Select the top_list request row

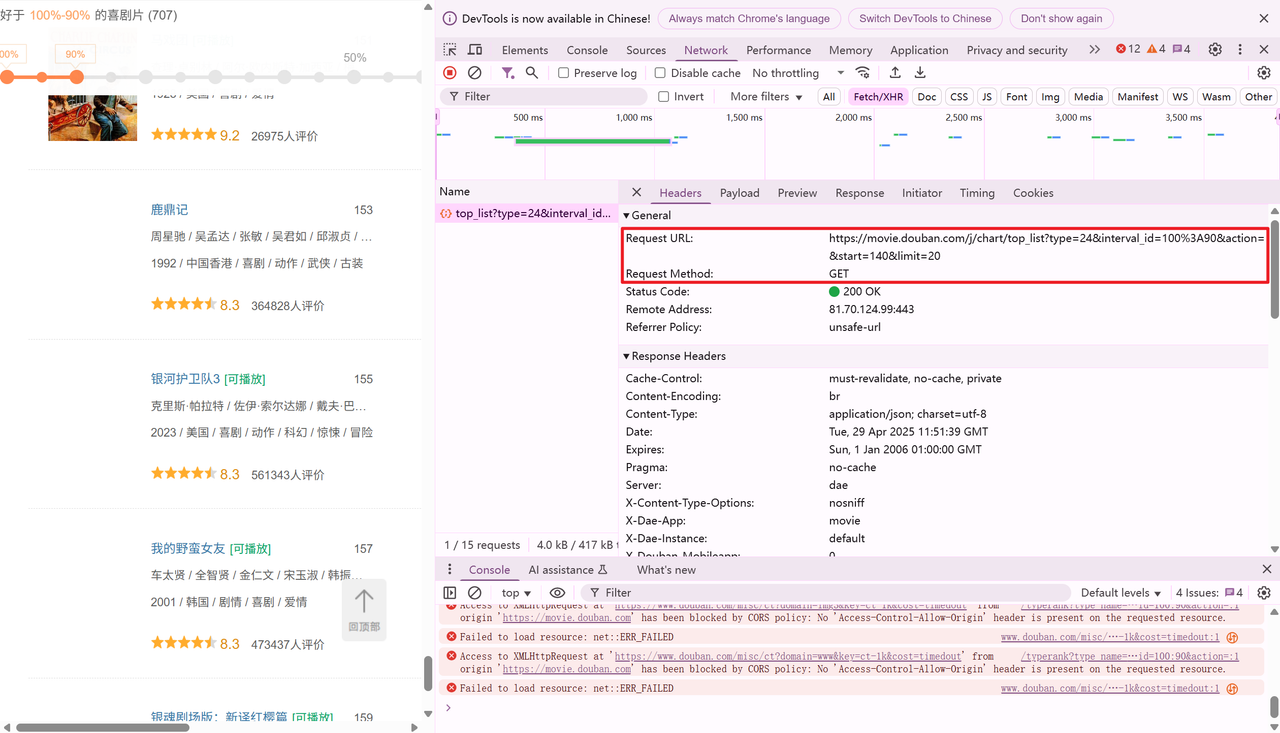[x=527, y=213]
